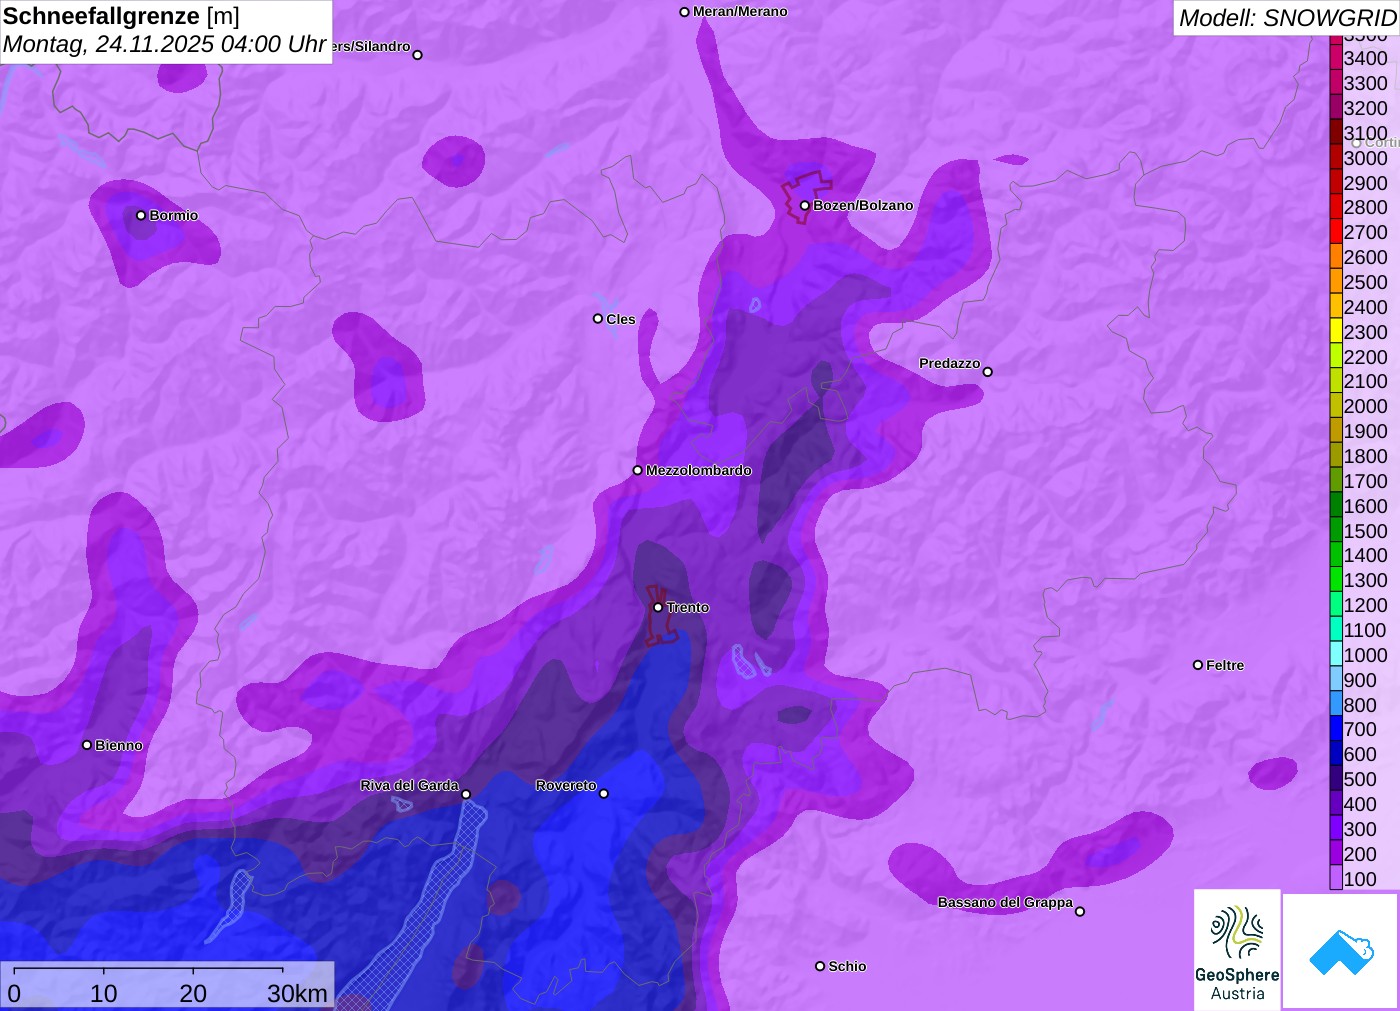Image resolution: width=1400 pixels, height=1011 pixels.
Task: Click the Silandro marker dot
Action: (418, 55)
